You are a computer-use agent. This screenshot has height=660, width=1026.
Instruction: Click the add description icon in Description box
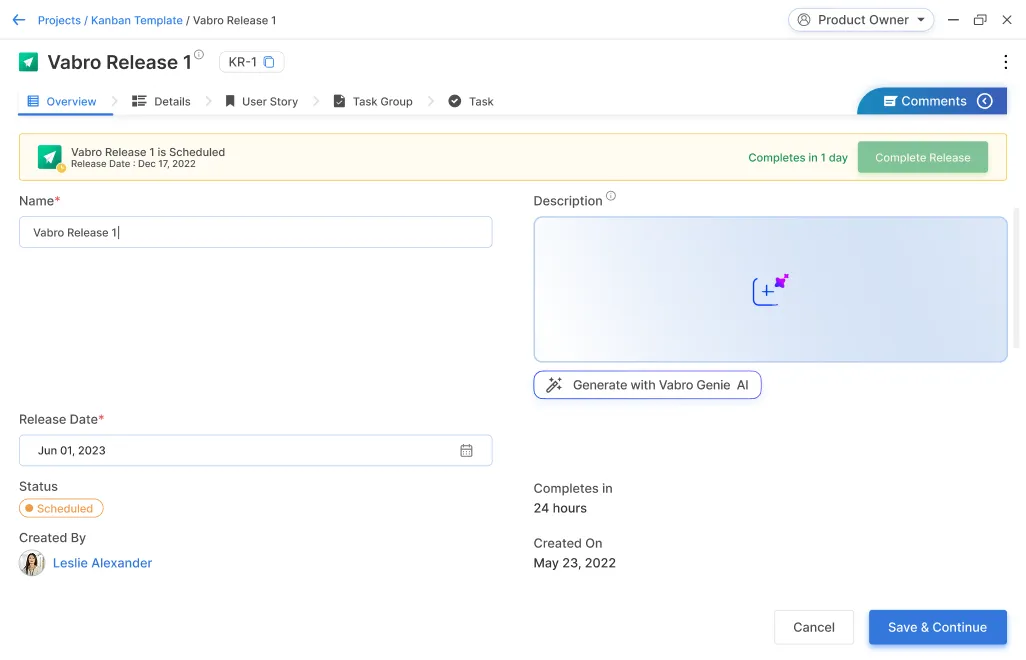769,290
